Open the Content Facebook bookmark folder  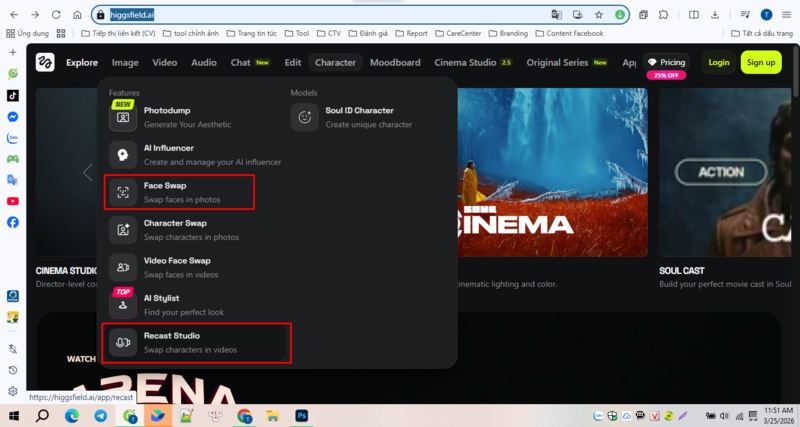point(569,34)
